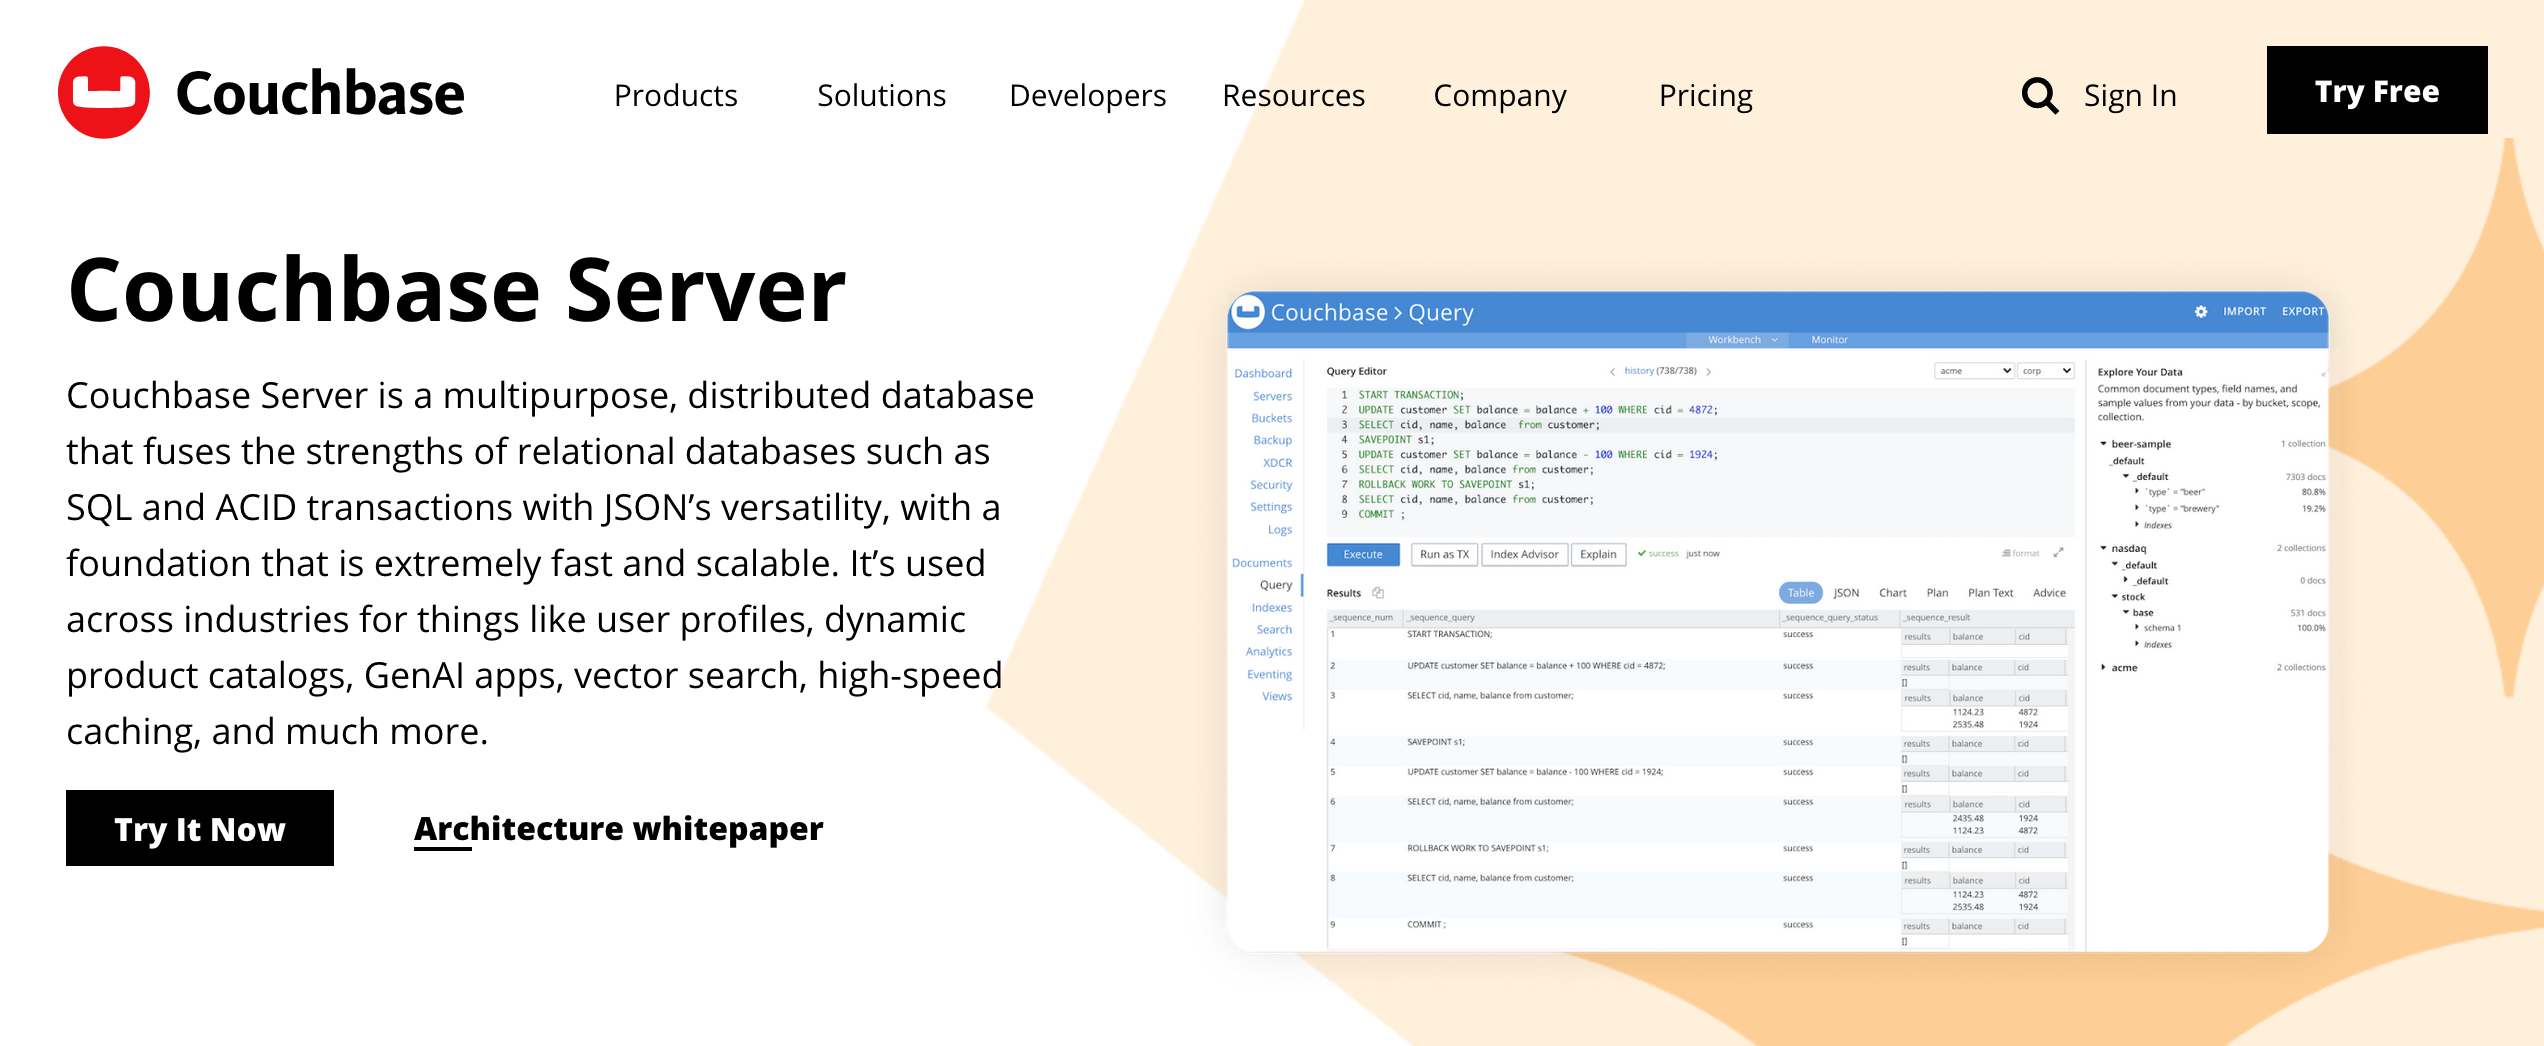Open Eventing in the console sidebar
Screen dimensions: 2544x1046
point(1269,675)
